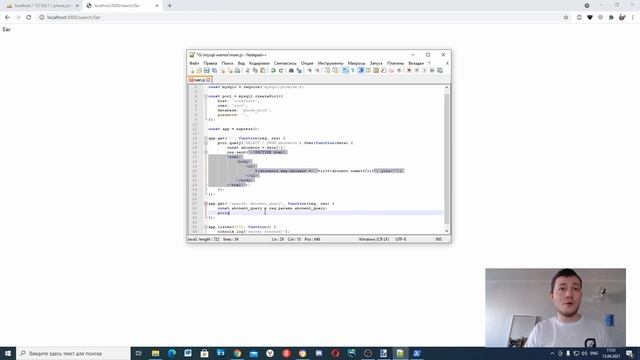This screenshot has width=640, height=360.
Task: Toggle synchronized vertical scrolling icon
Action: 327,70
